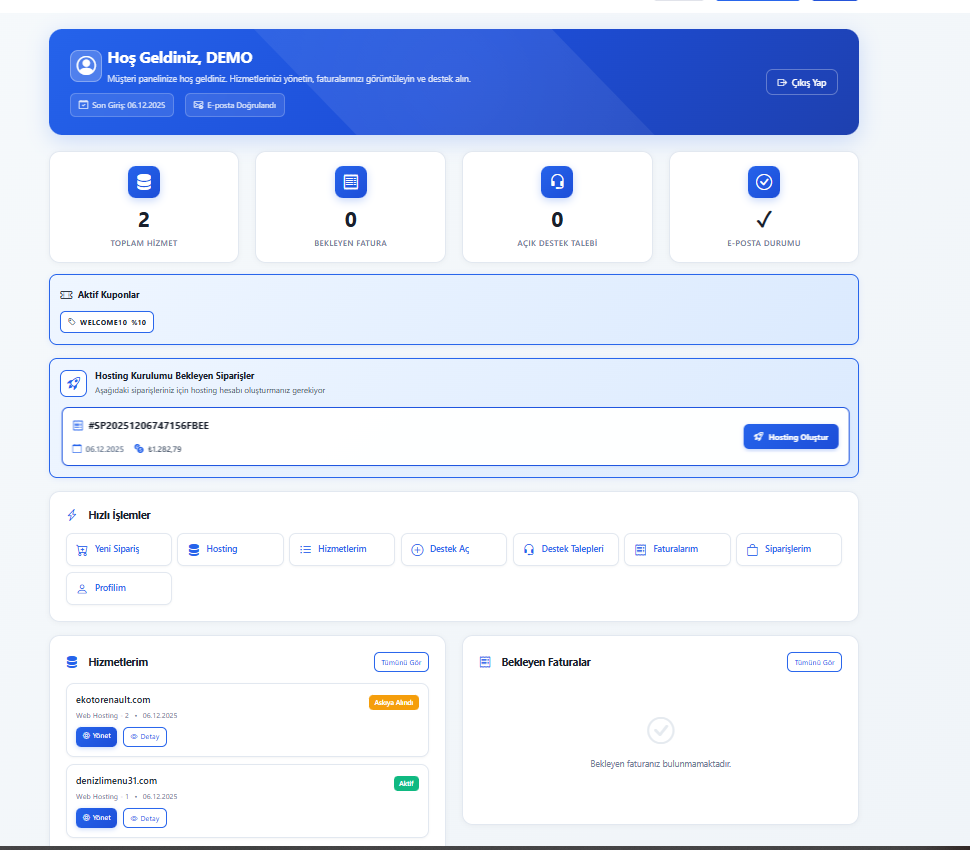Click Tümünü Gör in Bekleyen Faturalar panel
The image size is (970, 850).
(x=814, y=662)
